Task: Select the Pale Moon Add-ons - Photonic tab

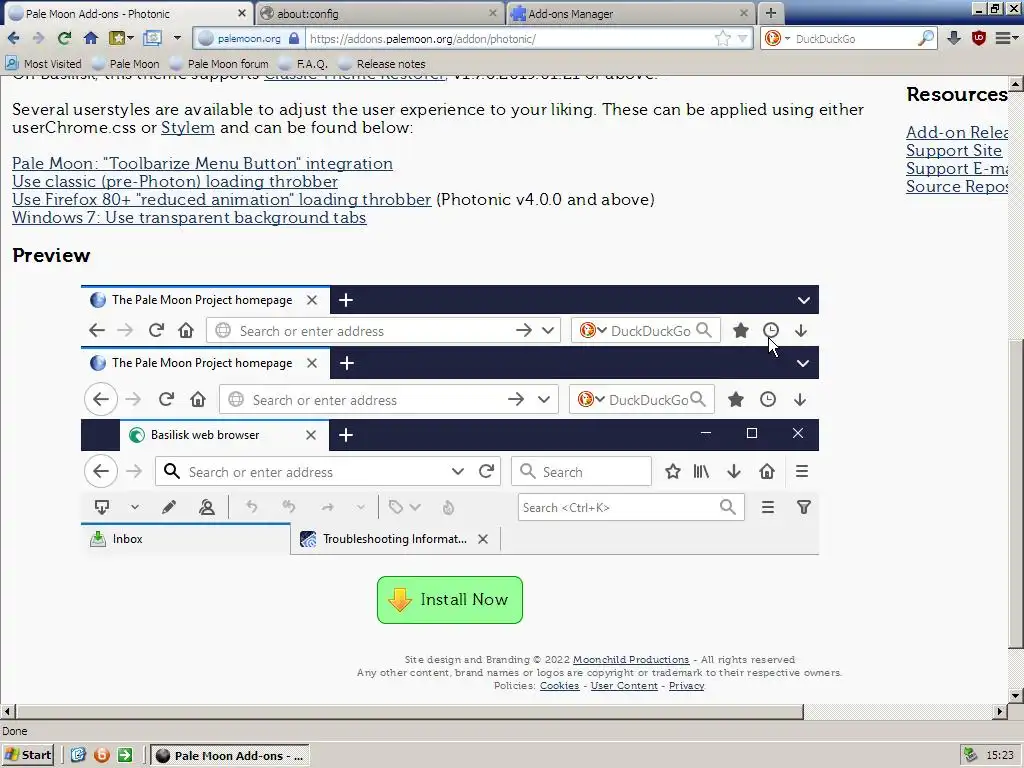Action: coord(124,13)
